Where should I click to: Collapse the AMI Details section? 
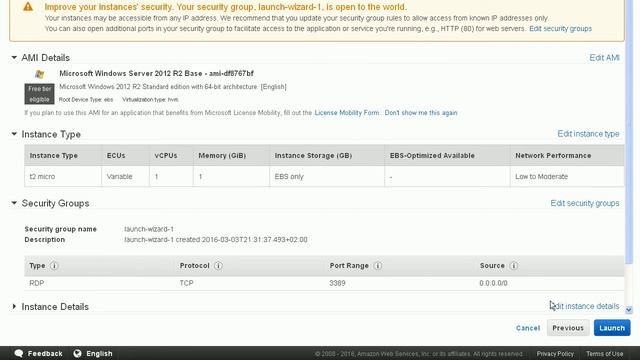[x=14, y=58]
